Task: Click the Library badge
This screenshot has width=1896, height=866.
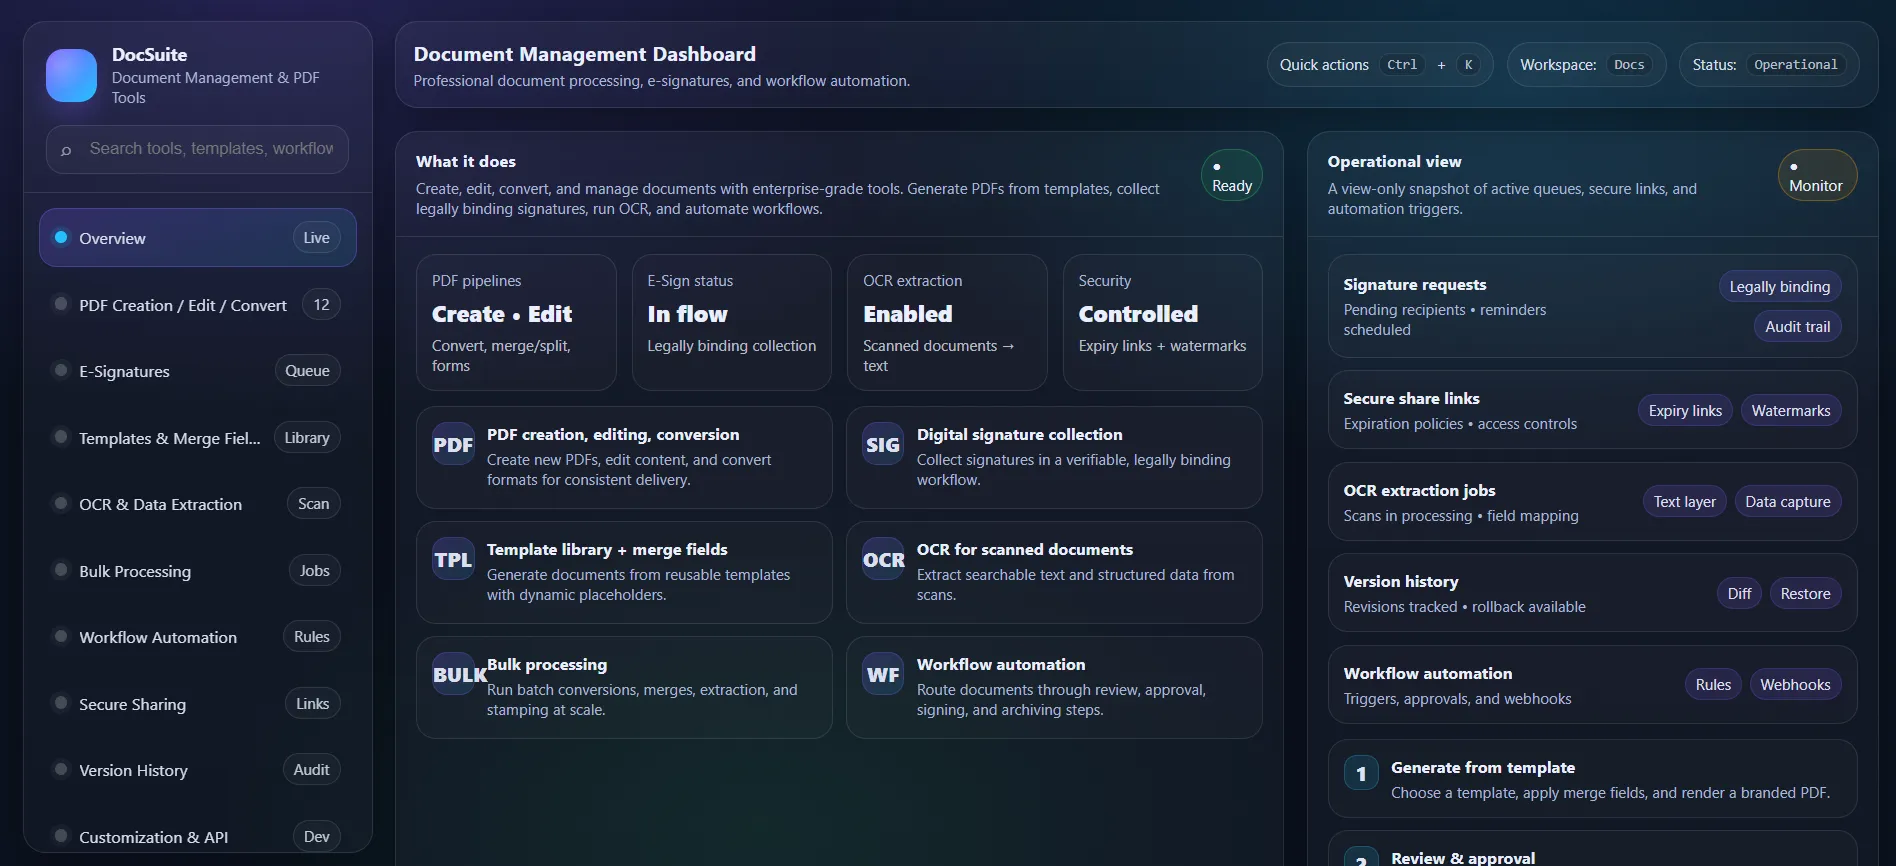Action: tap(306, 438)
